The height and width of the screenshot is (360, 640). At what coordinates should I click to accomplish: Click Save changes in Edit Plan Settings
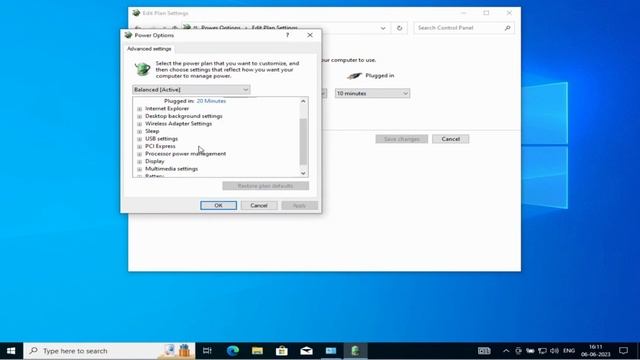[x=402, y=139]
